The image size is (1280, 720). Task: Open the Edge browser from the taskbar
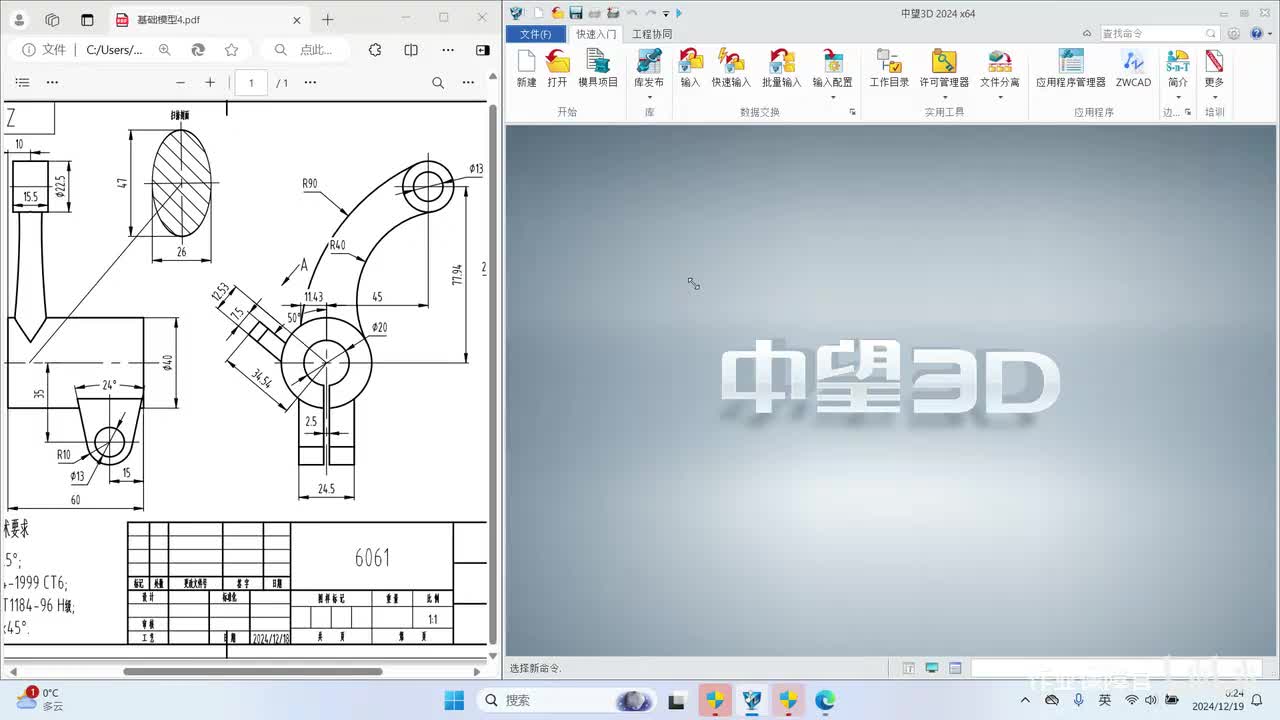point(825,700)
